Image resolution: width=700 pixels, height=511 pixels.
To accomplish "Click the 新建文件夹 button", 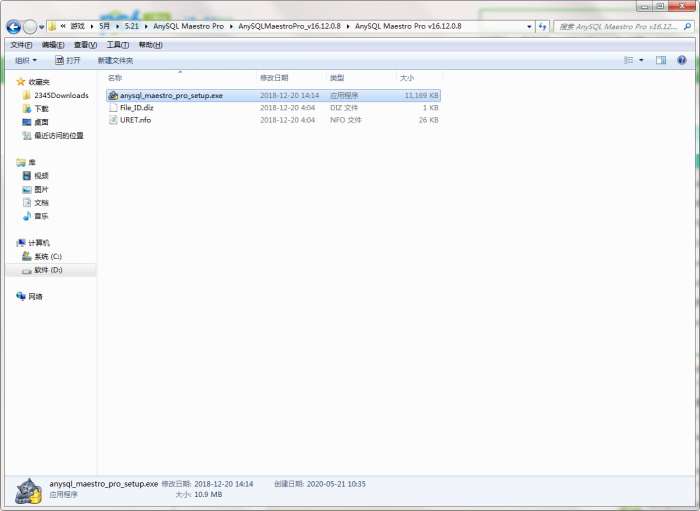I will tap(115, 60).
